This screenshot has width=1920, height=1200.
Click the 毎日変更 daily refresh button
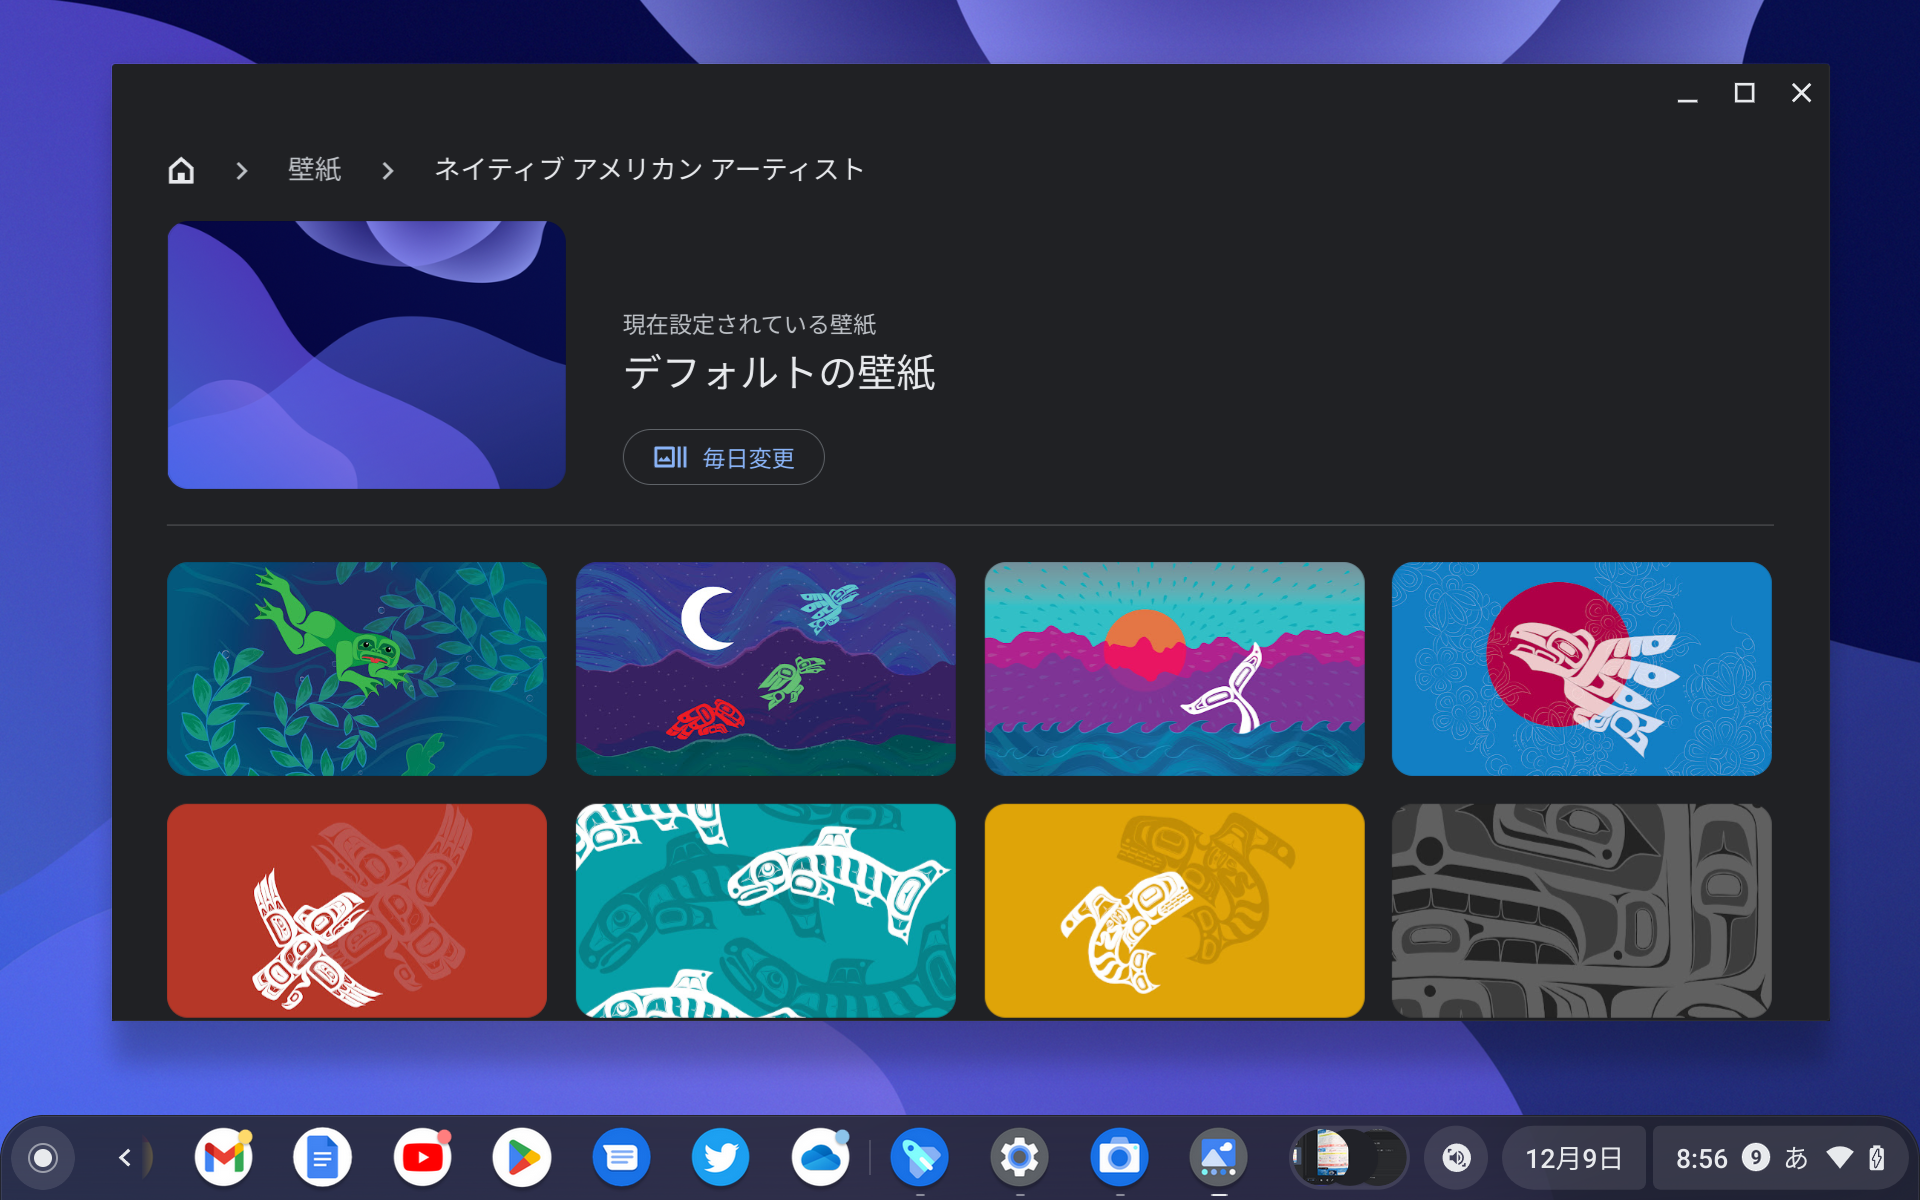pos(723,458)
